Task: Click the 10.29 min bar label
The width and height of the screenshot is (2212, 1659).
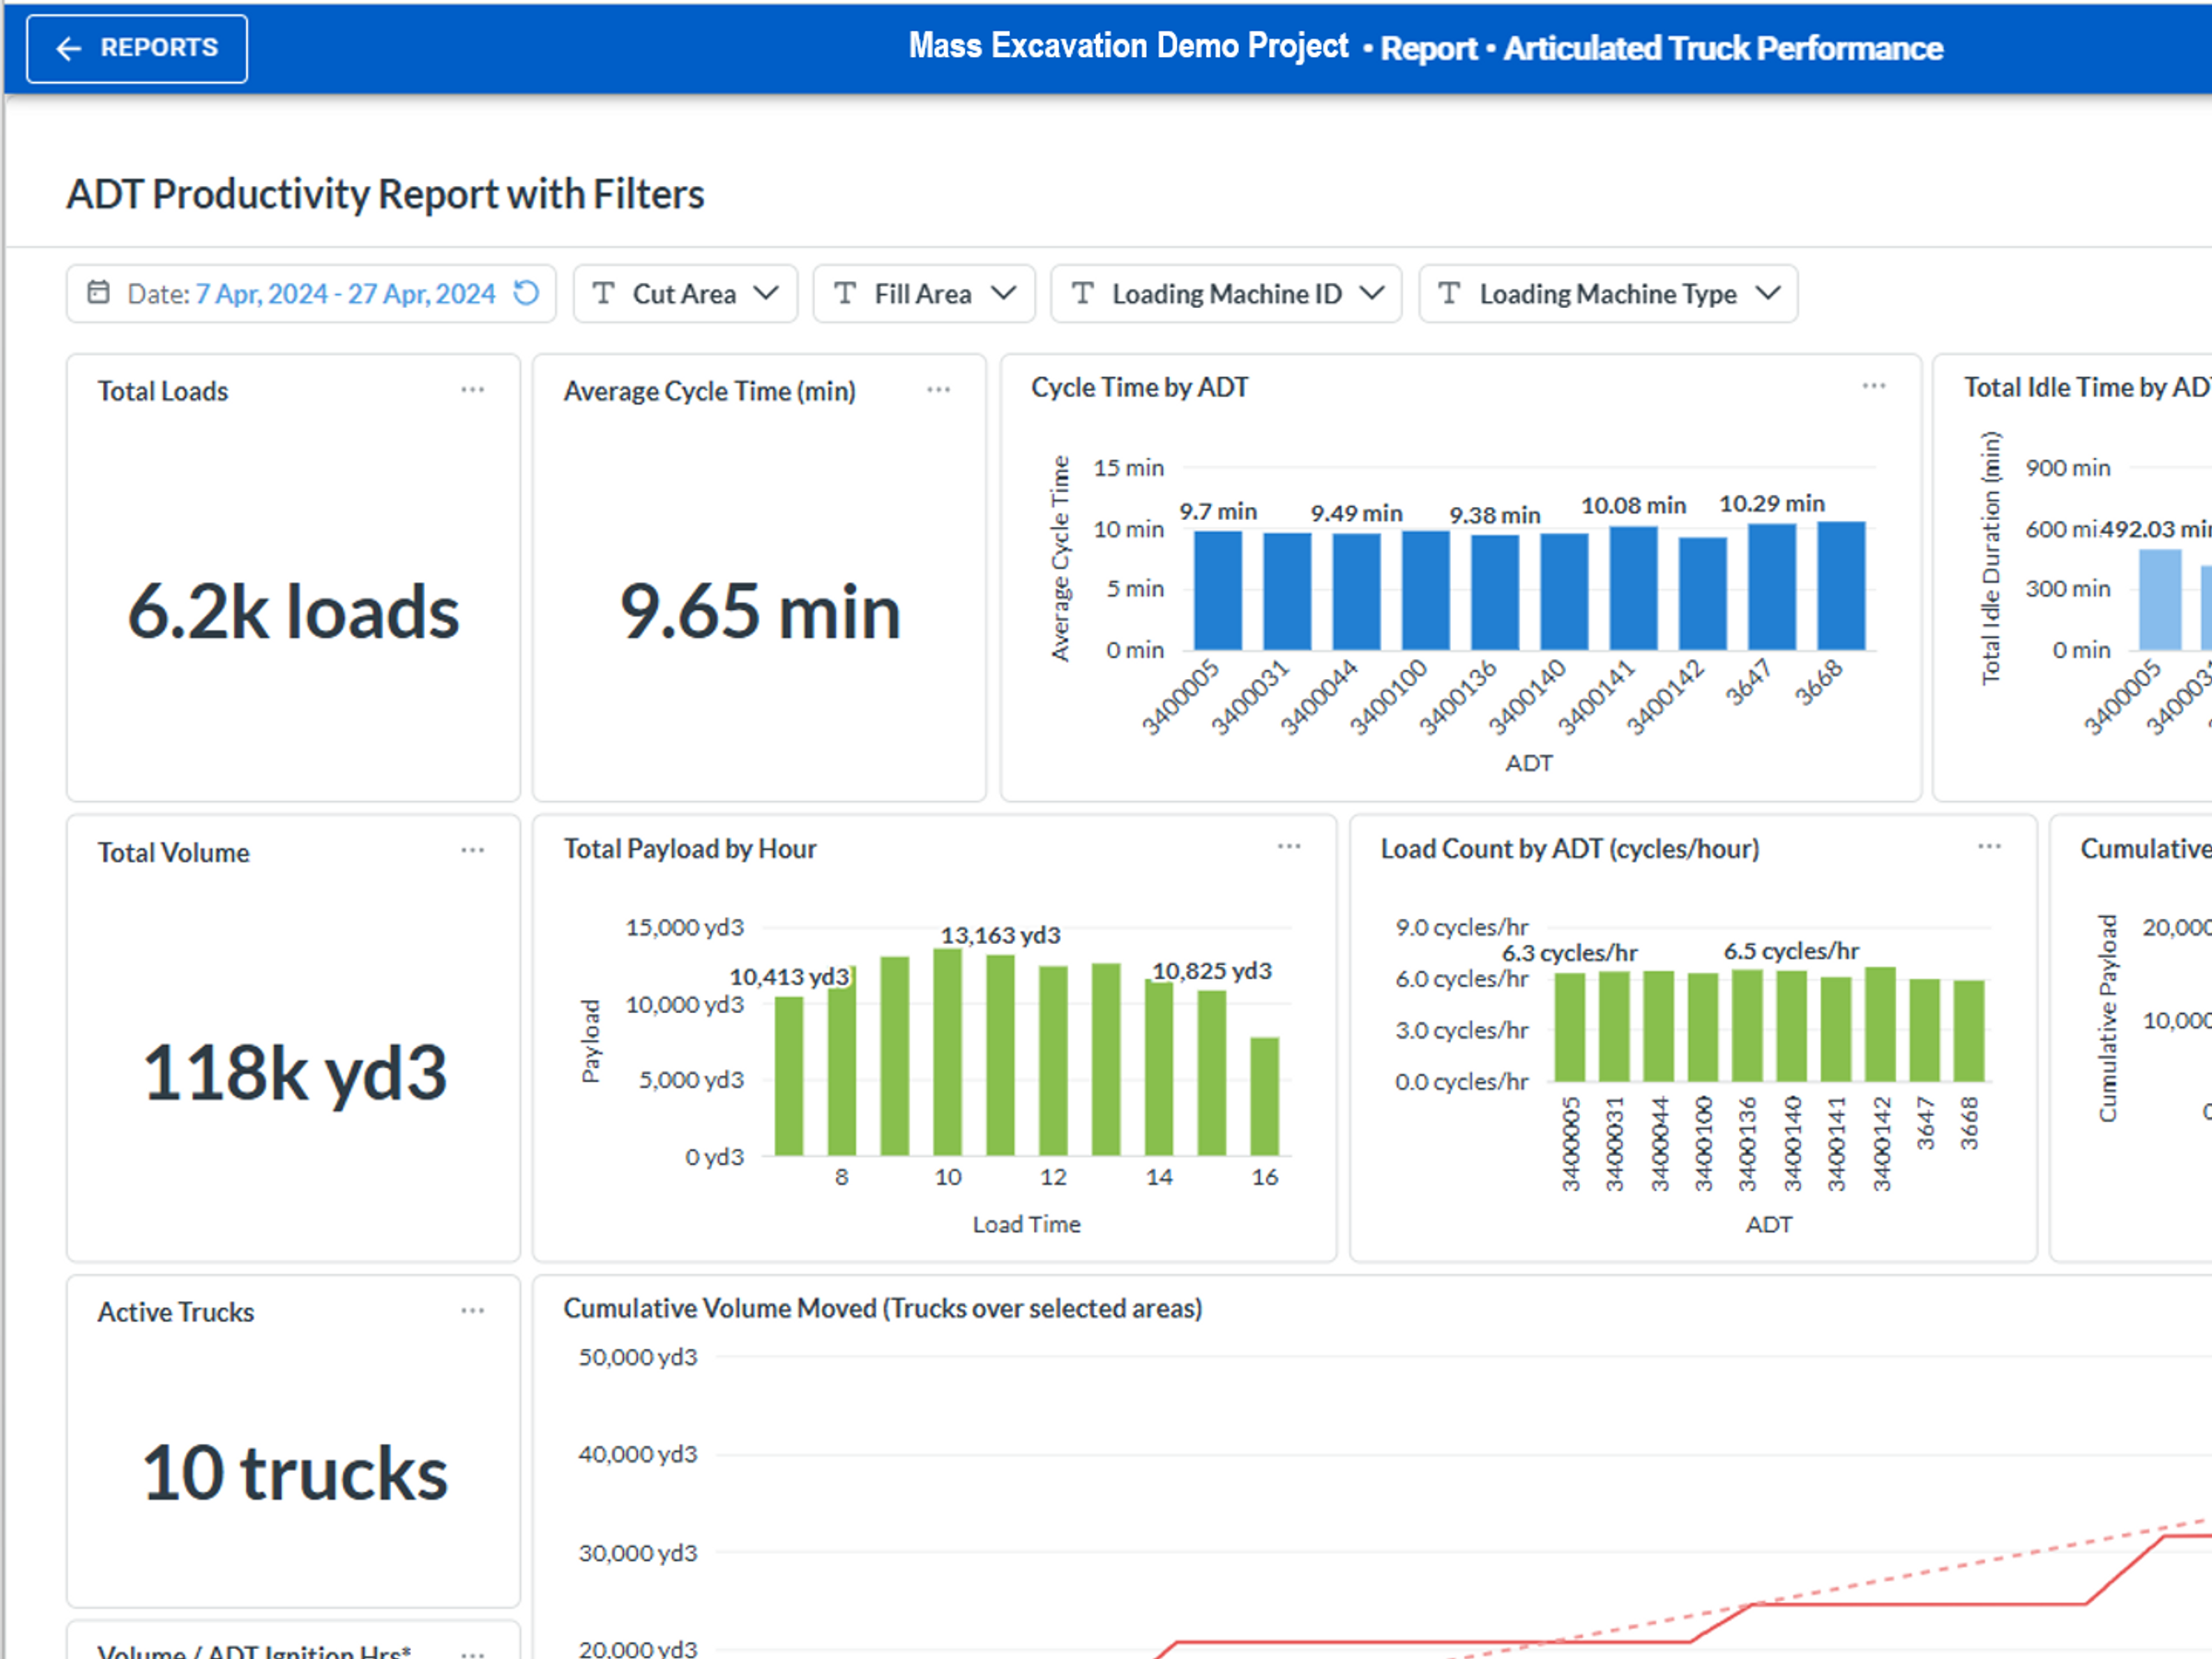Action: point(1772,503)
